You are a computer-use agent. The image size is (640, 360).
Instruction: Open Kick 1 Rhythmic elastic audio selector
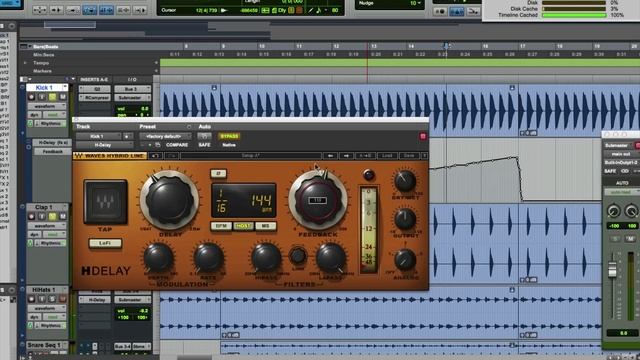click(51, 123)
